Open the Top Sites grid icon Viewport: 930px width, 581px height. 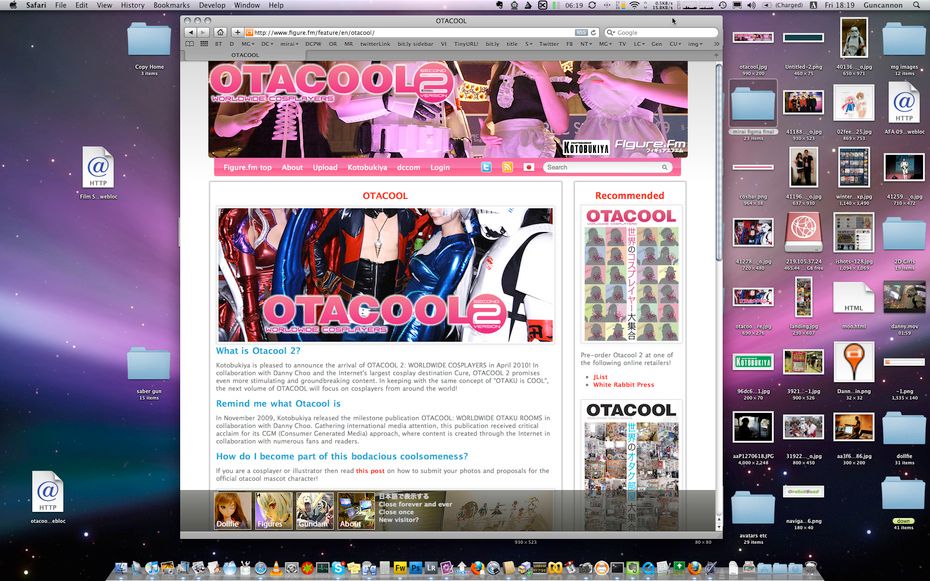click(204, 44)
